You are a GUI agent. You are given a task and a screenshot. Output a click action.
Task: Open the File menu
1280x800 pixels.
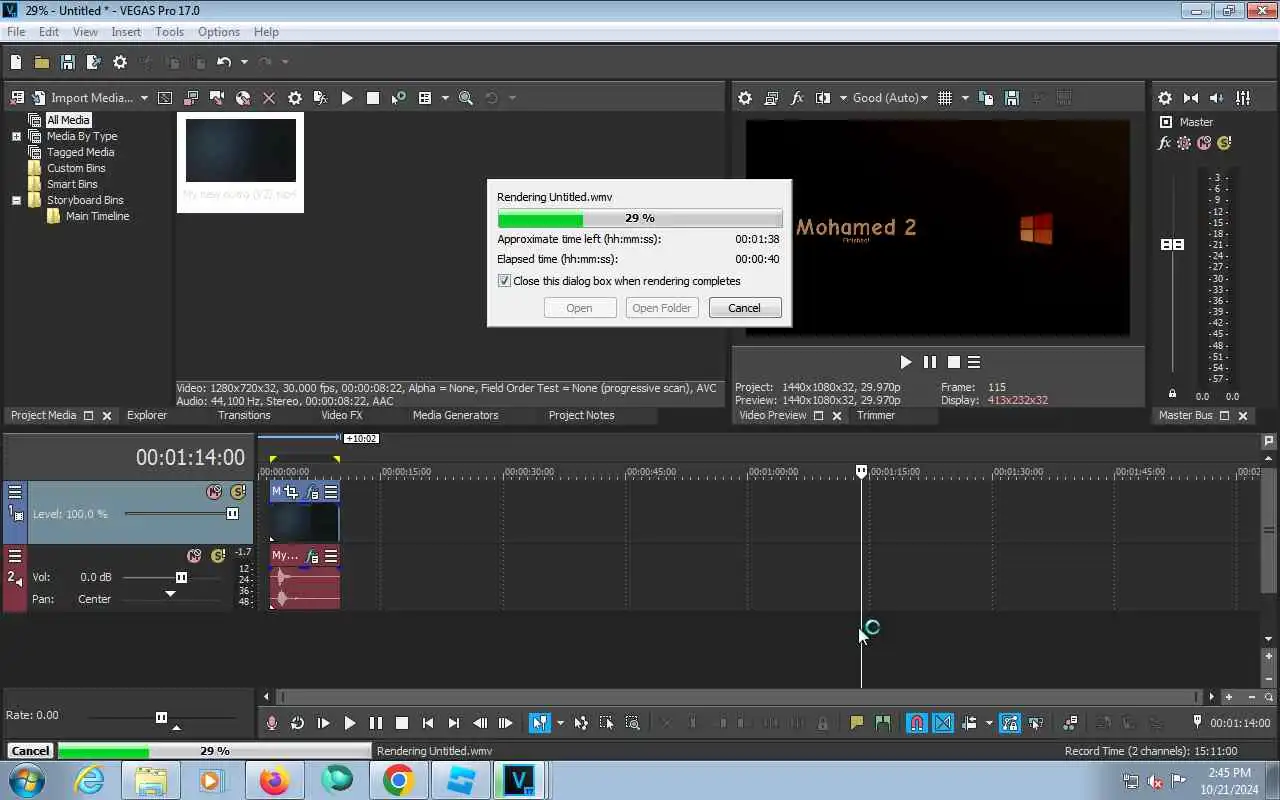tap(16, 32)
